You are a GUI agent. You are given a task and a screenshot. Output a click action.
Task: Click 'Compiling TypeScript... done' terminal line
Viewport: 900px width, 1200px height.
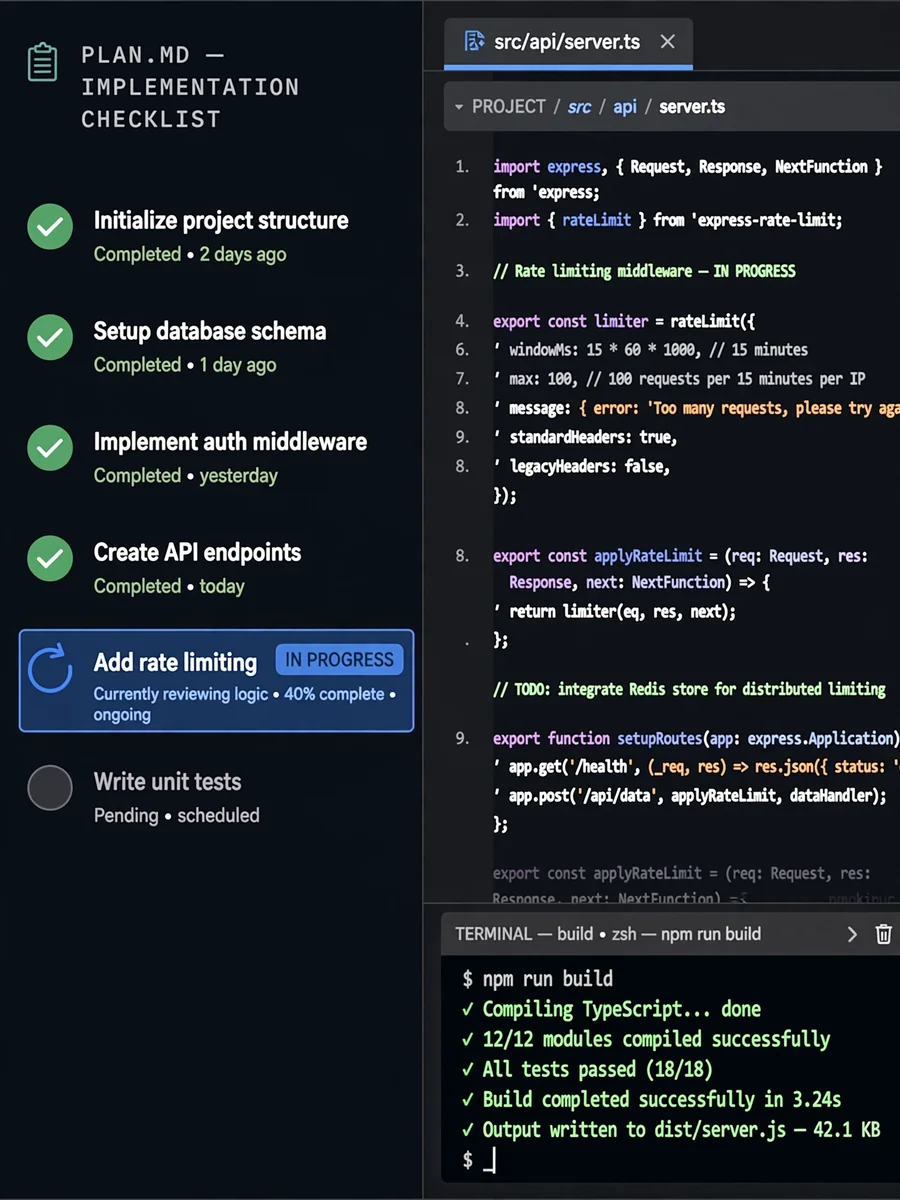(611, 1009)
